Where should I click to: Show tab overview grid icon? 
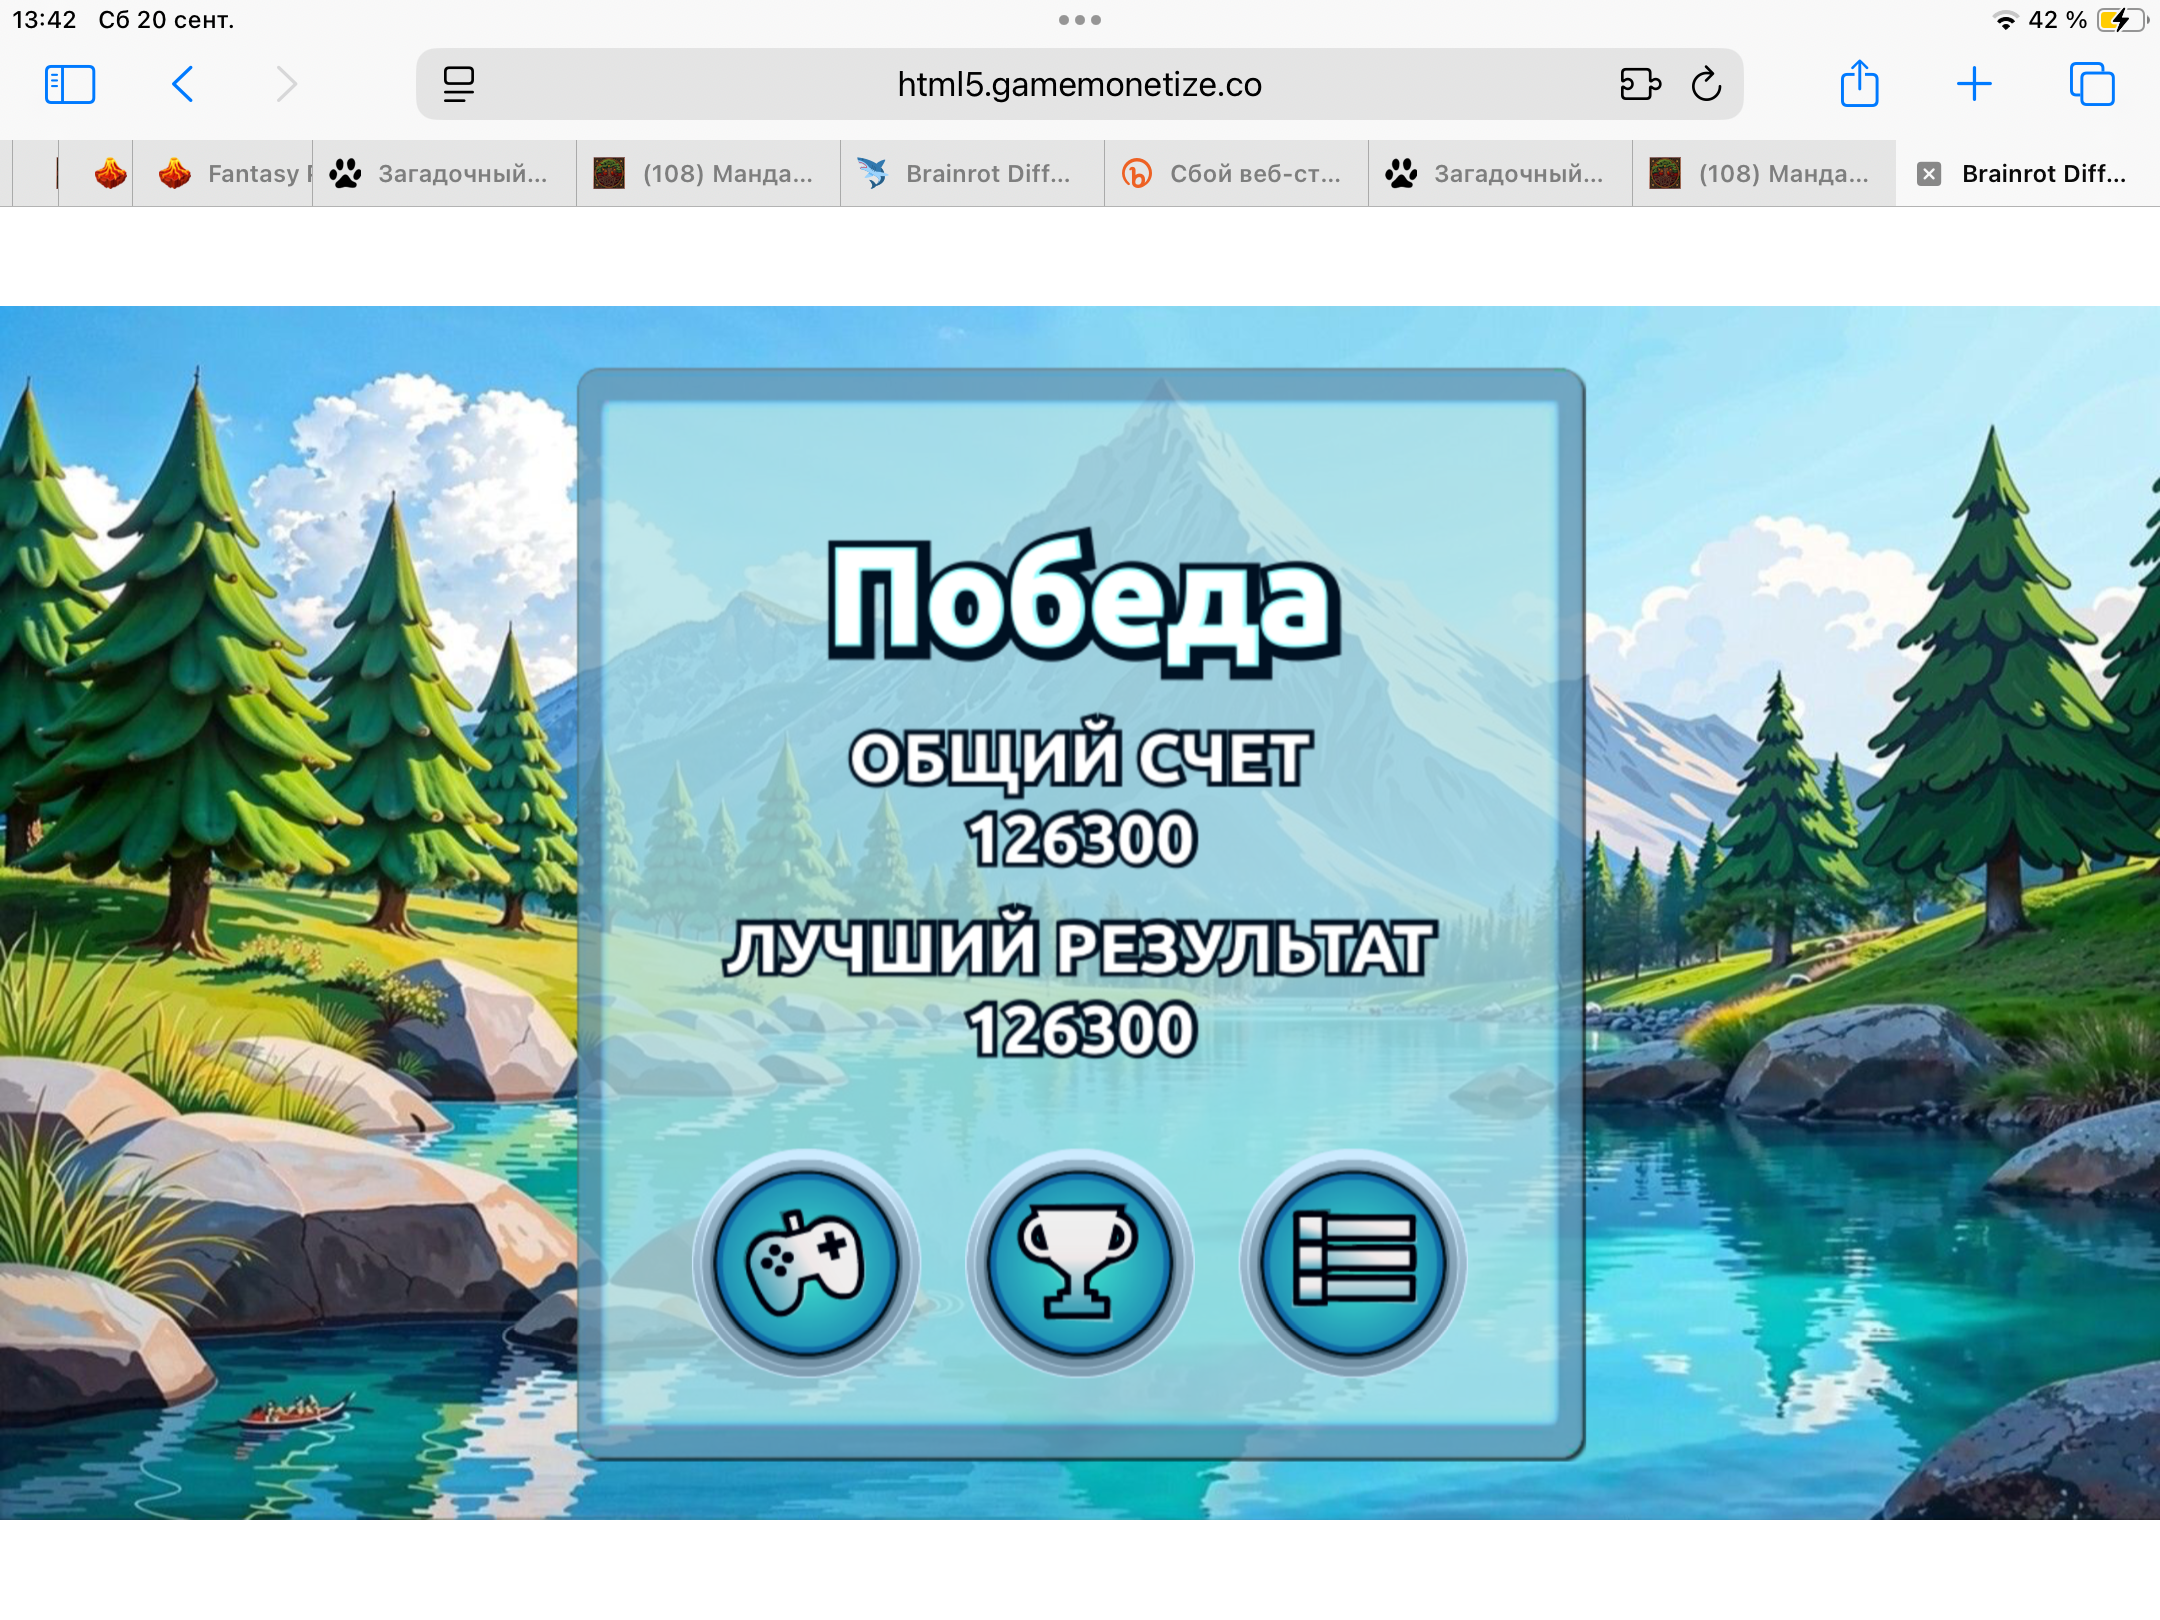tap(2091, 85)
